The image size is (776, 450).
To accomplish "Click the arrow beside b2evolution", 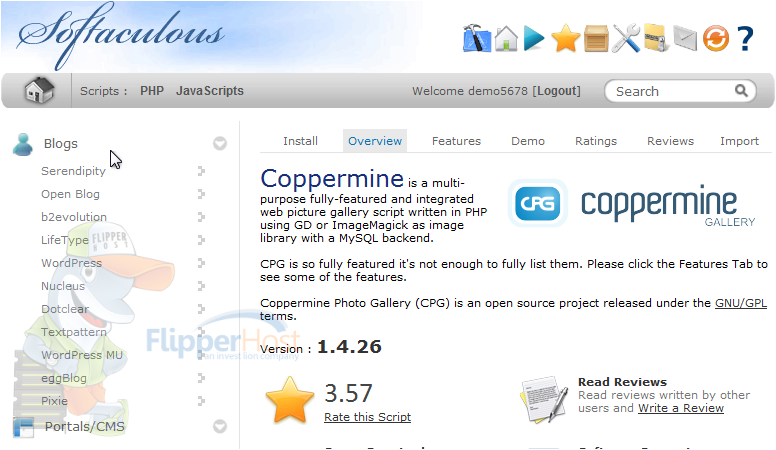I will (x=201, y=217).
